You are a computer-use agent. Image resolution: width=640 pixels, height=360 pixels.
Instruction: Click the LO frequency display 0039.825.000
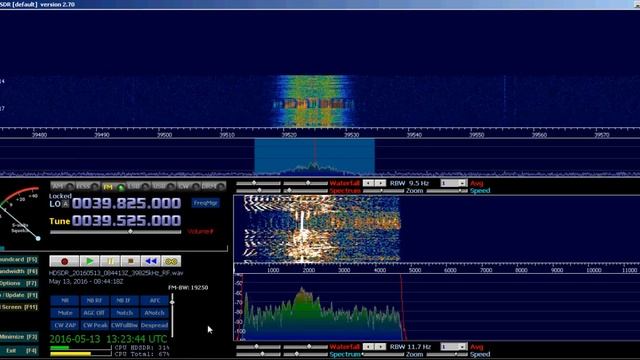coord(127,203)
